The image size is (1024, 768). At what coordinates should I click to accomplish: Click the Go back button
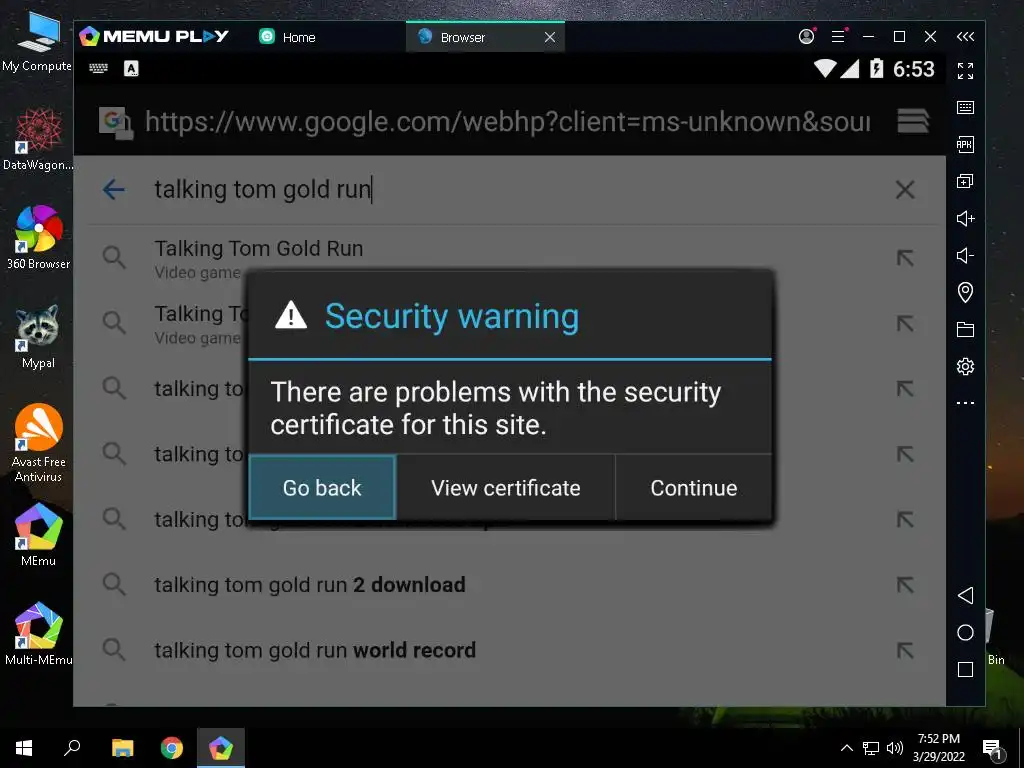tap(322, 488)
